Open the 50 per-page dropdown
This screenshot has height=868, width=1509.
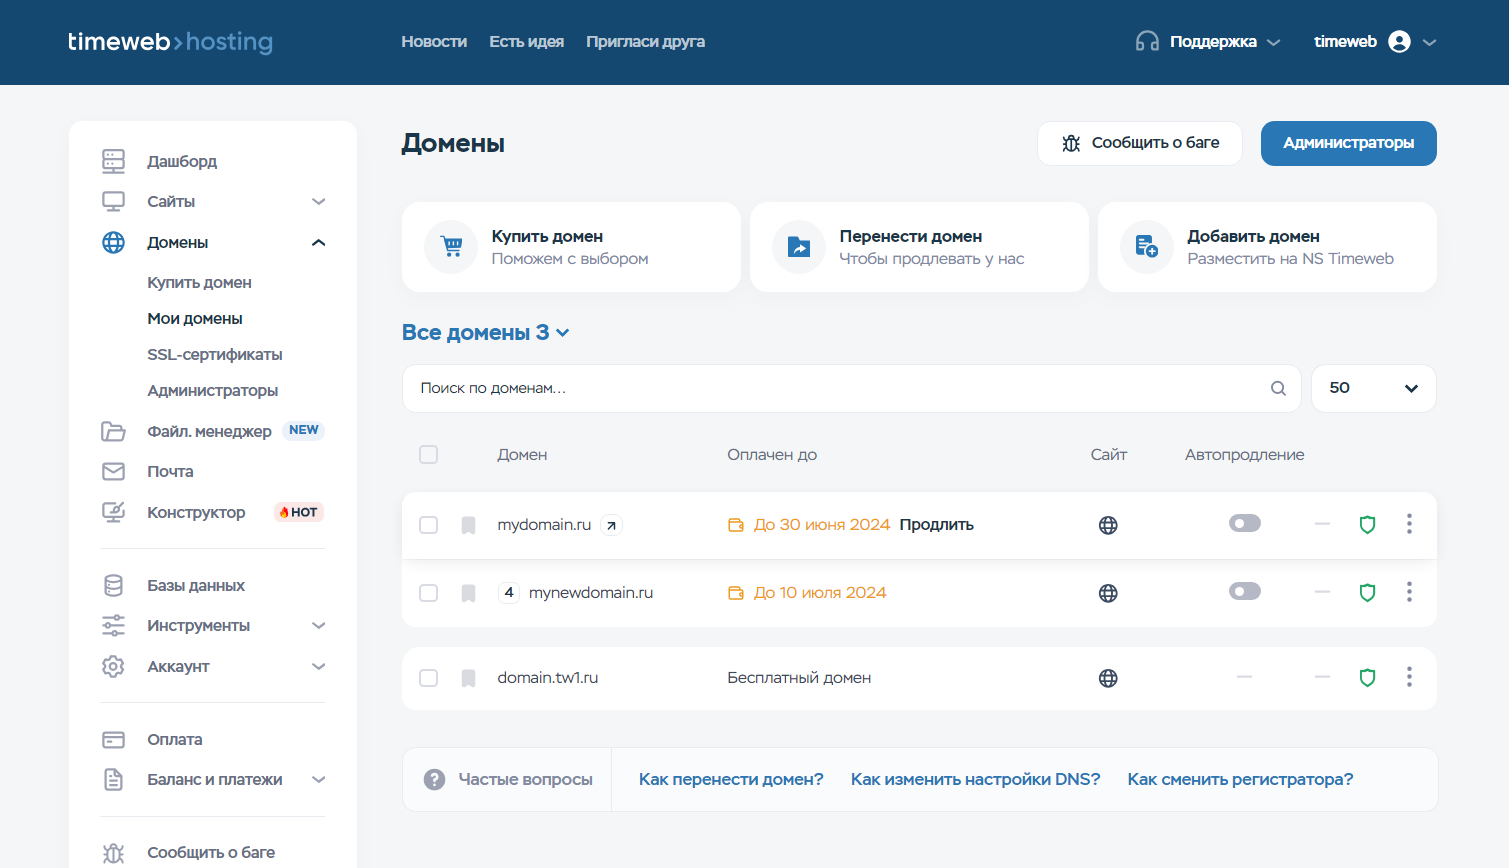(x=1373, y=388)
